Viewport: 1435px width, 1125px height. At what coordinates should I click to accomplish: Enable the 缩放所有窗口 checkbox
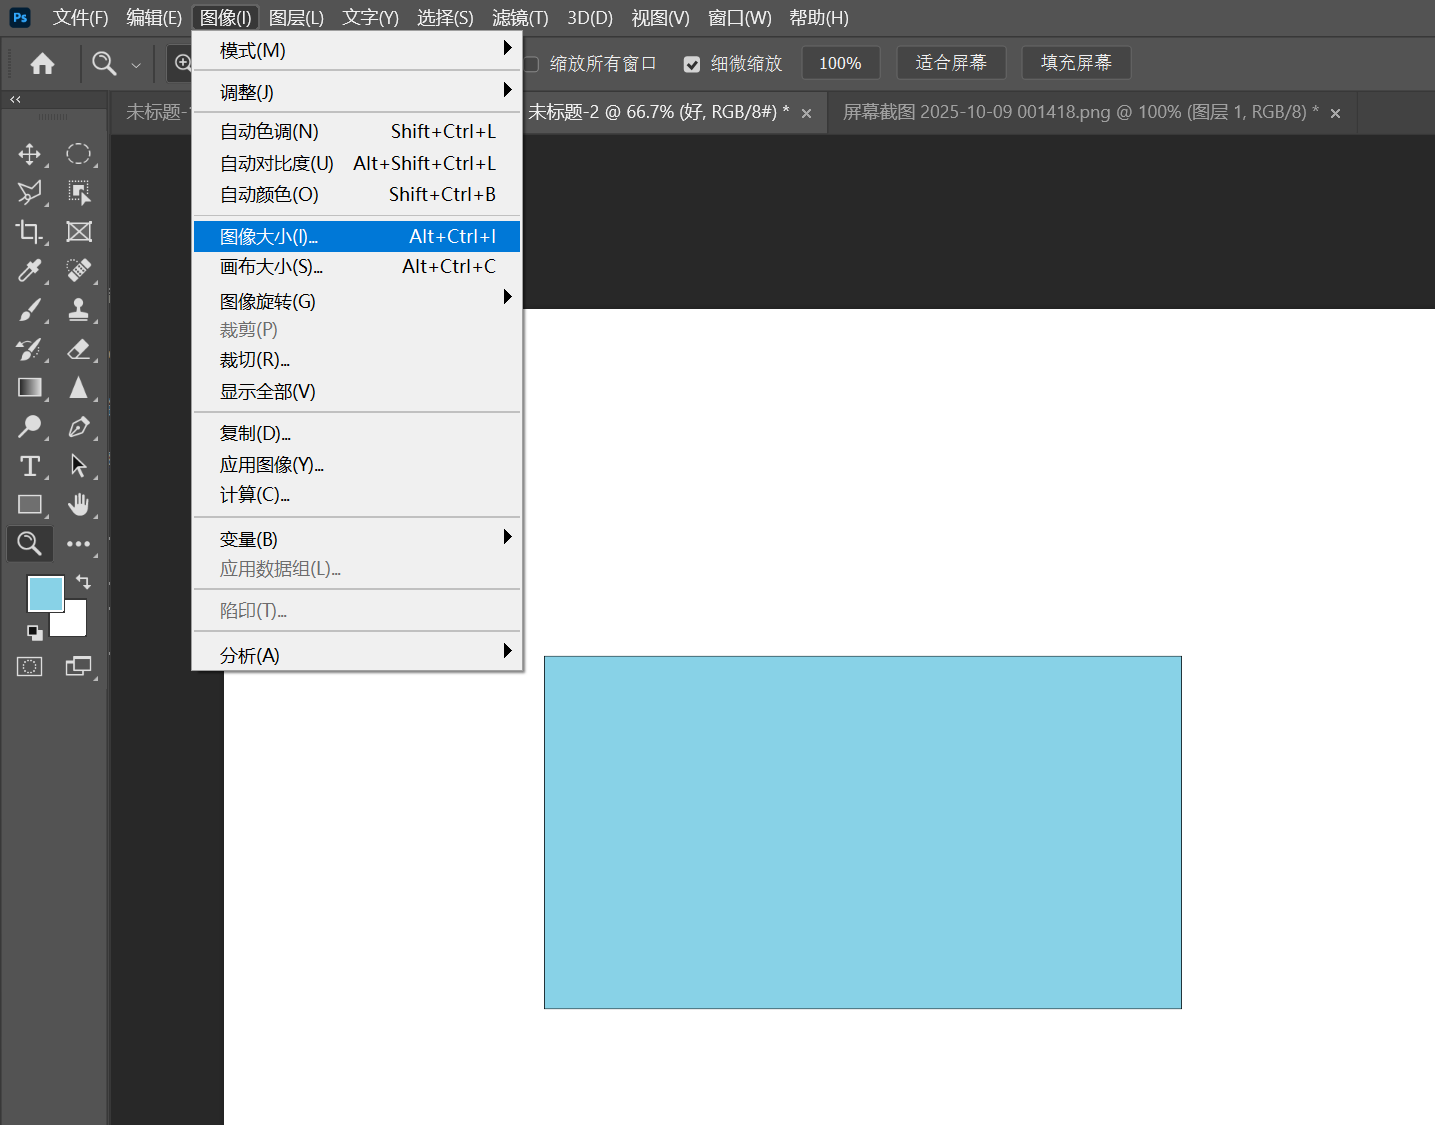pyautogui.click(x=530, y=63)
